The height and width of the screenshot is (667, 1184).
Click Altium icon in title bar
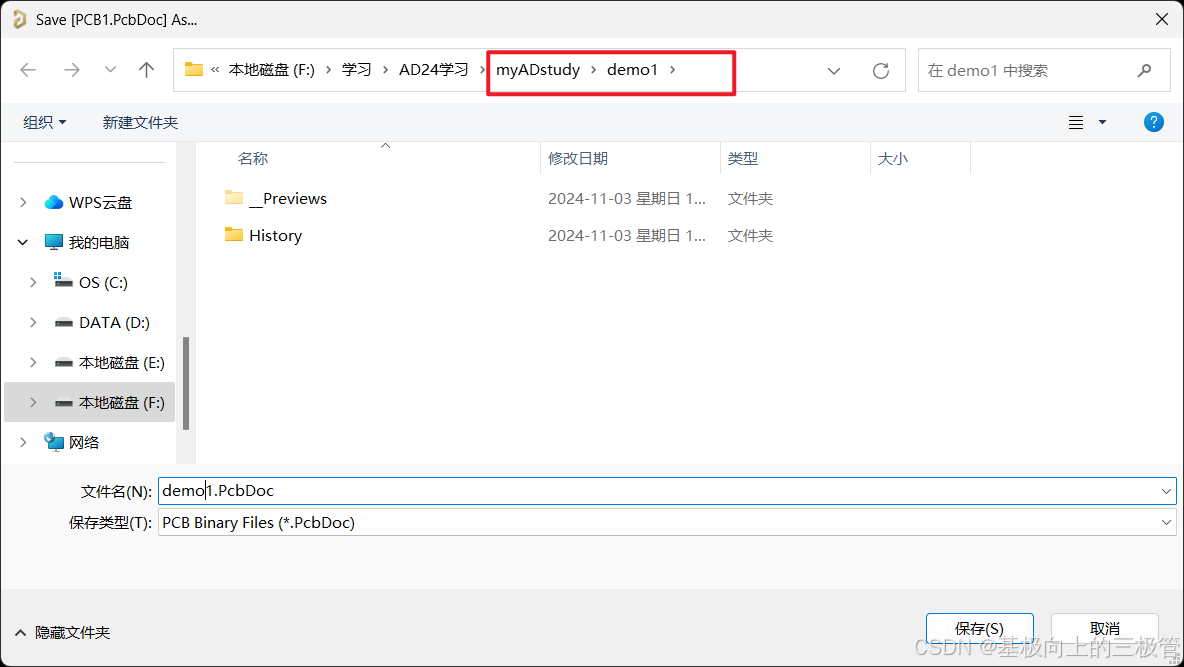pos(20,20)
